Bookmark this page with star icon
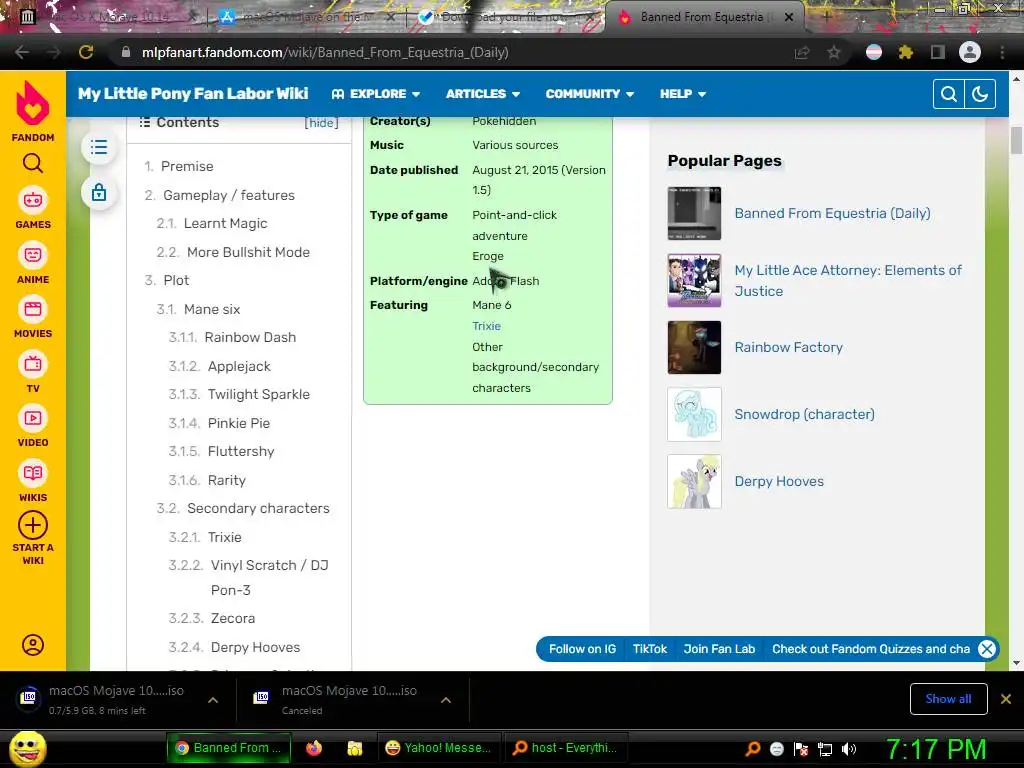Screen dimensions: 1024x768 pos(834,52)
